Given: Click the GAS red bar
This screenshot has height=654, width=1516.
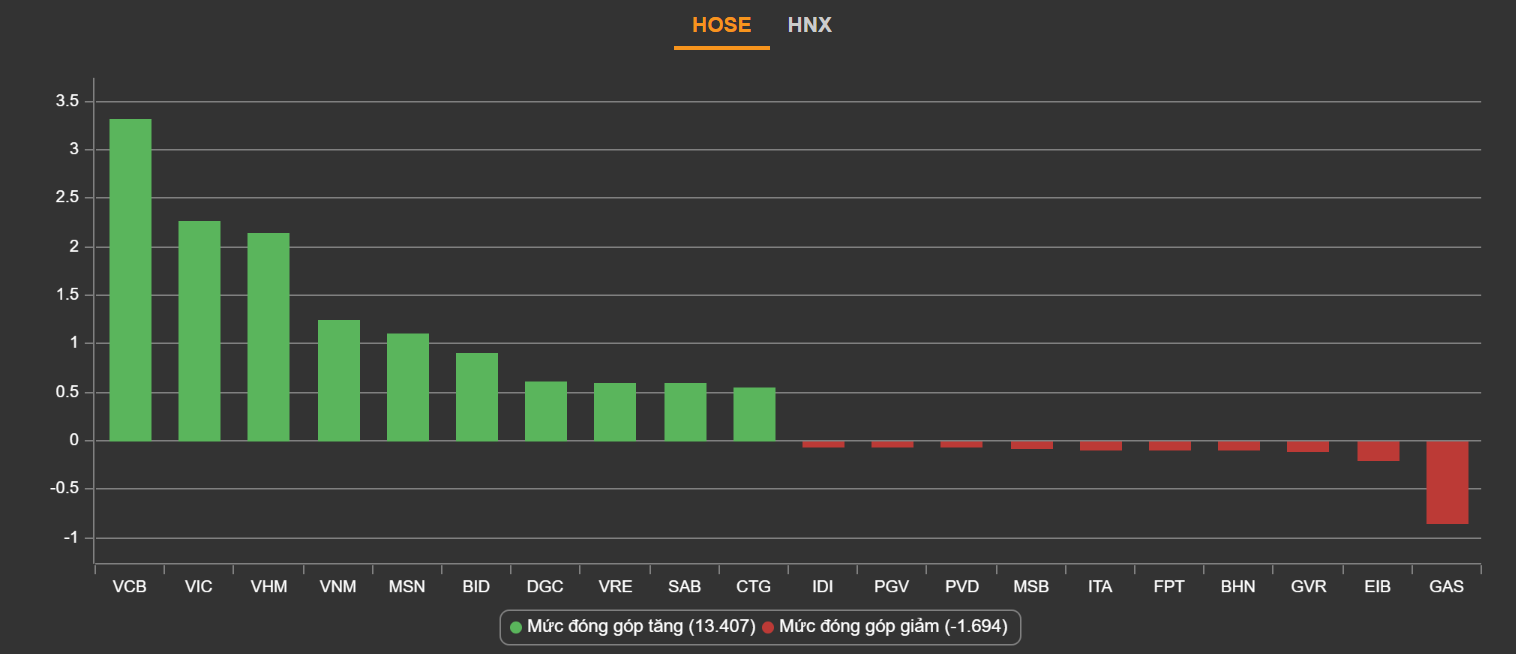Looking at the screenshot, I should 1447,482.
